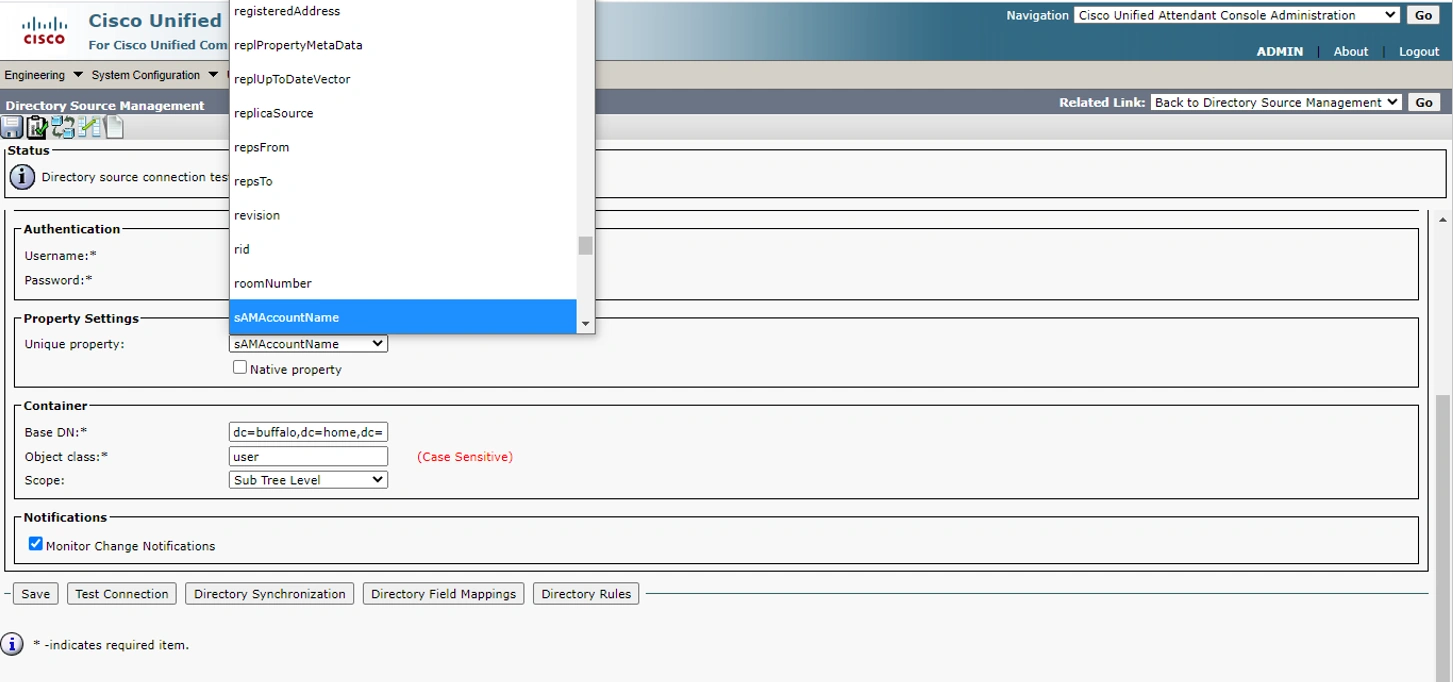Click the Save button
Image resolution: width=1453 pixels, height=682 pixels.
(x=35, y=594)
